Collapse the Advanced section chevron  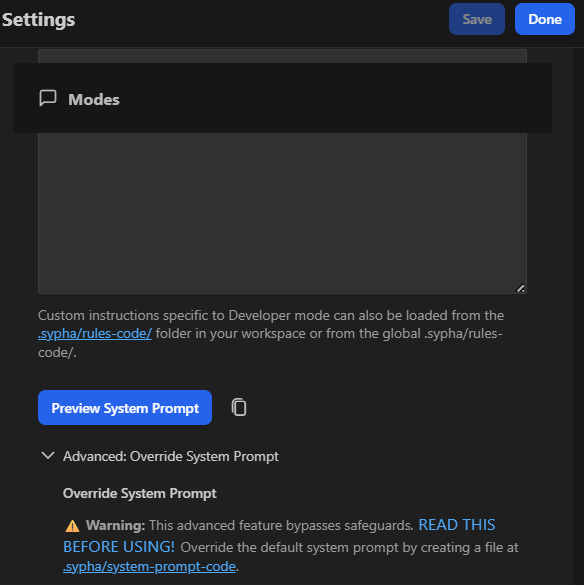pos(48,456)
